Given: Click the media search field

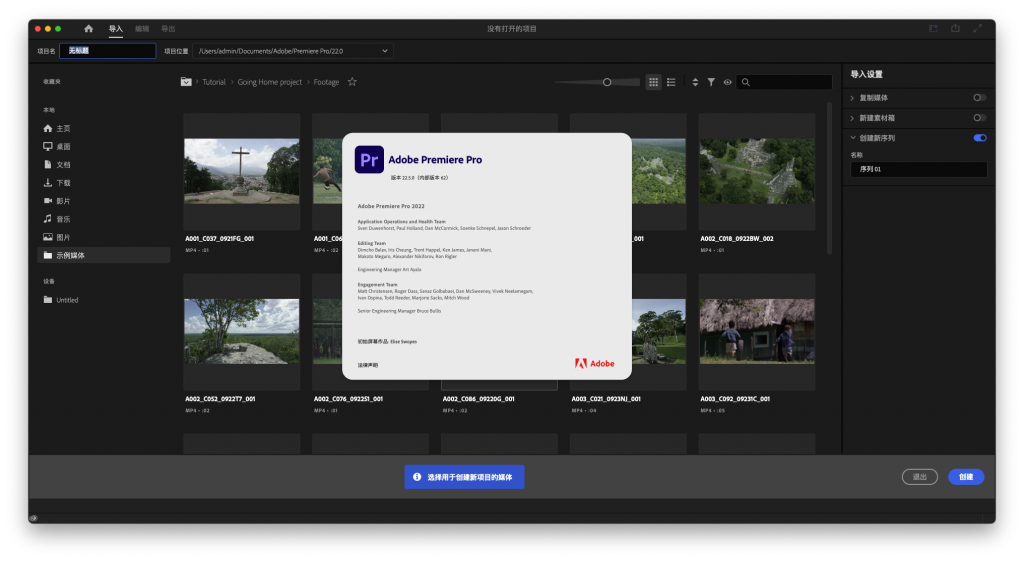Looking at the screenshot, I should pyautogui.click(x=784, y=82).
